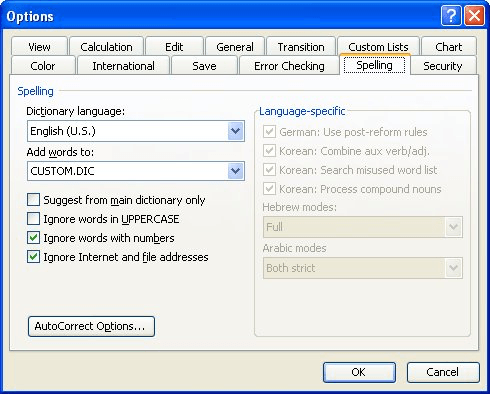490x394 pixels.
Task: Switch to Custom Lists tab
Action: 378,47
